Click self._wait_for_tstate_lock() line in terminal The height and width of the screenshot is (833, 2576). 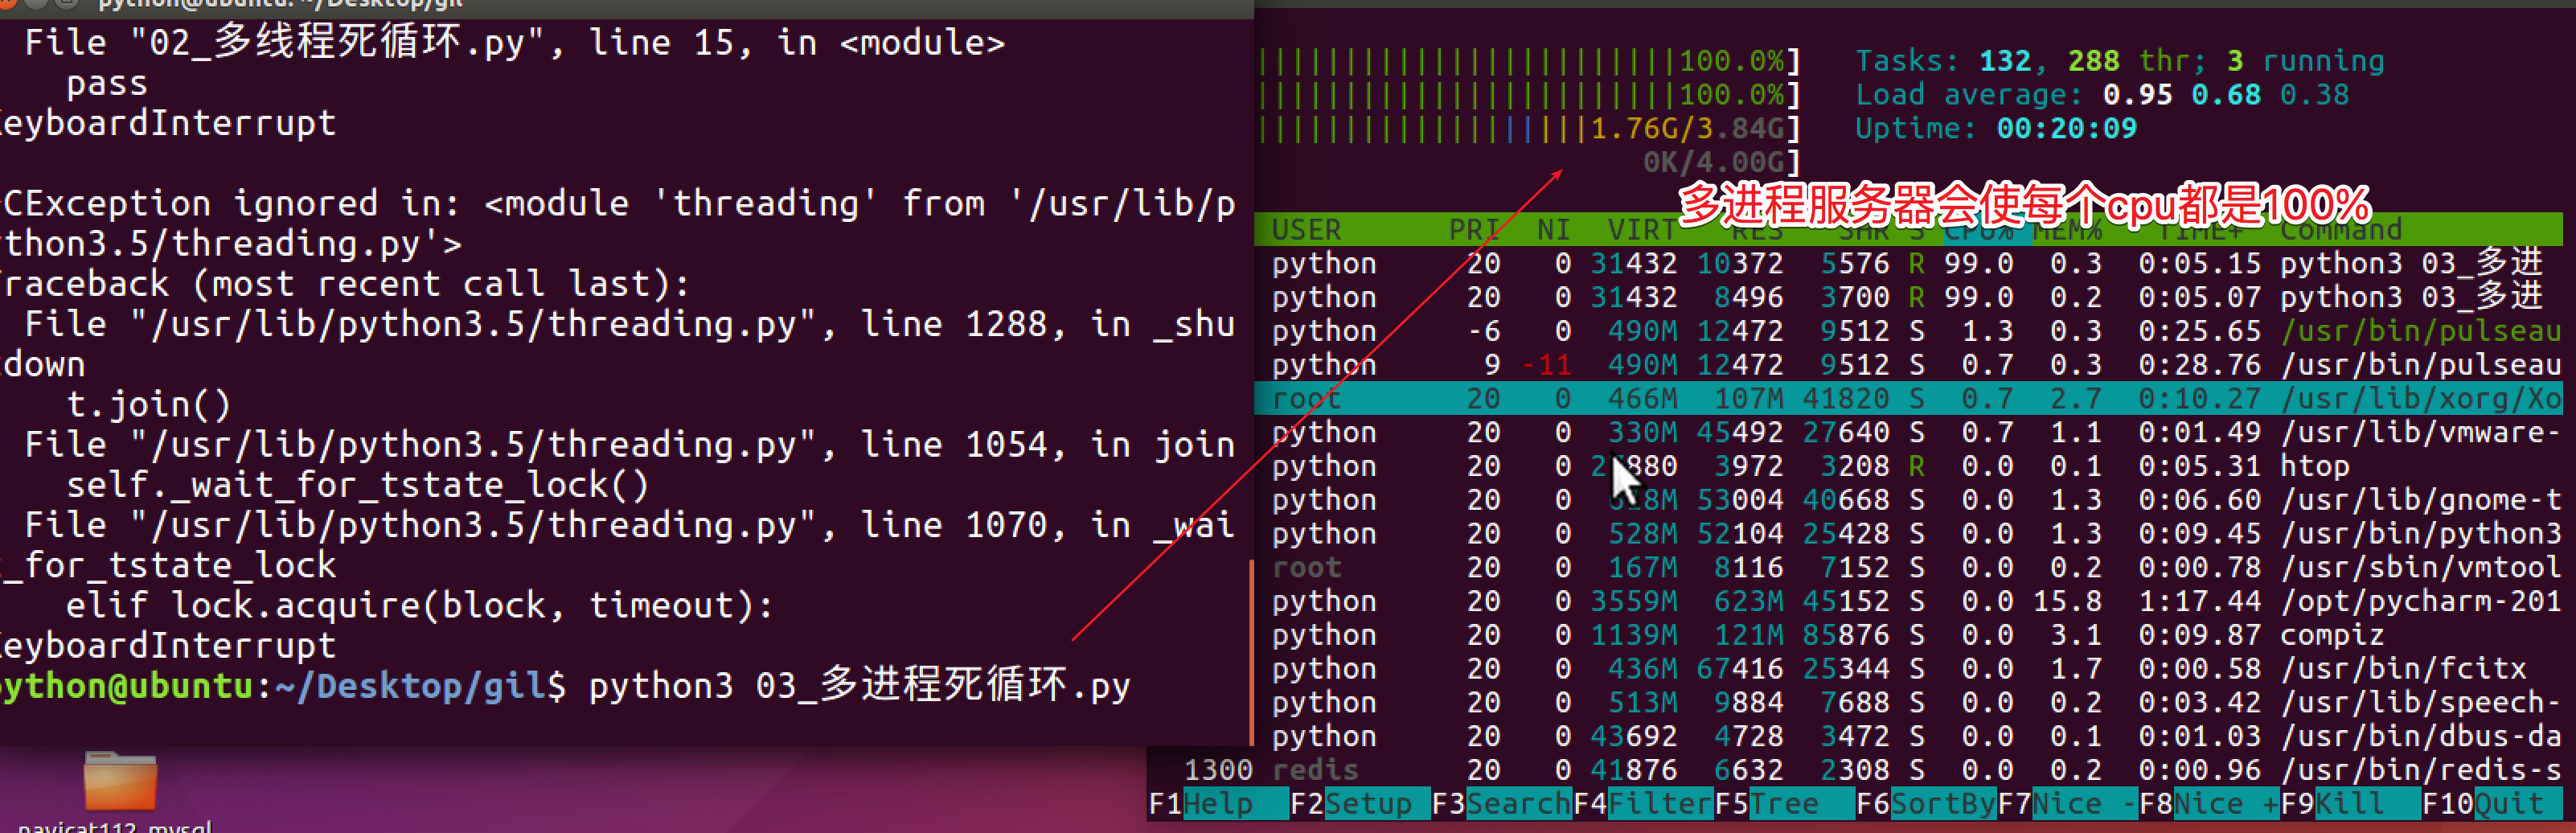point(357,485)
